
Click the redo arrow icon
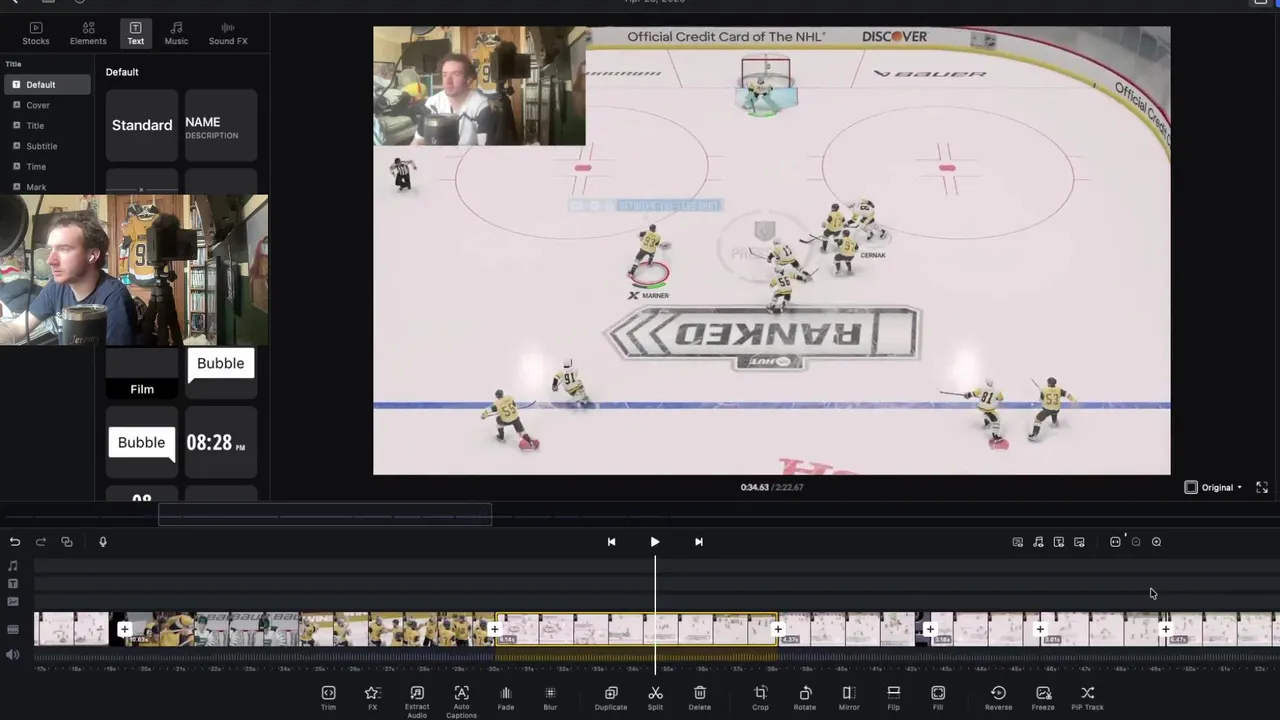41,542
